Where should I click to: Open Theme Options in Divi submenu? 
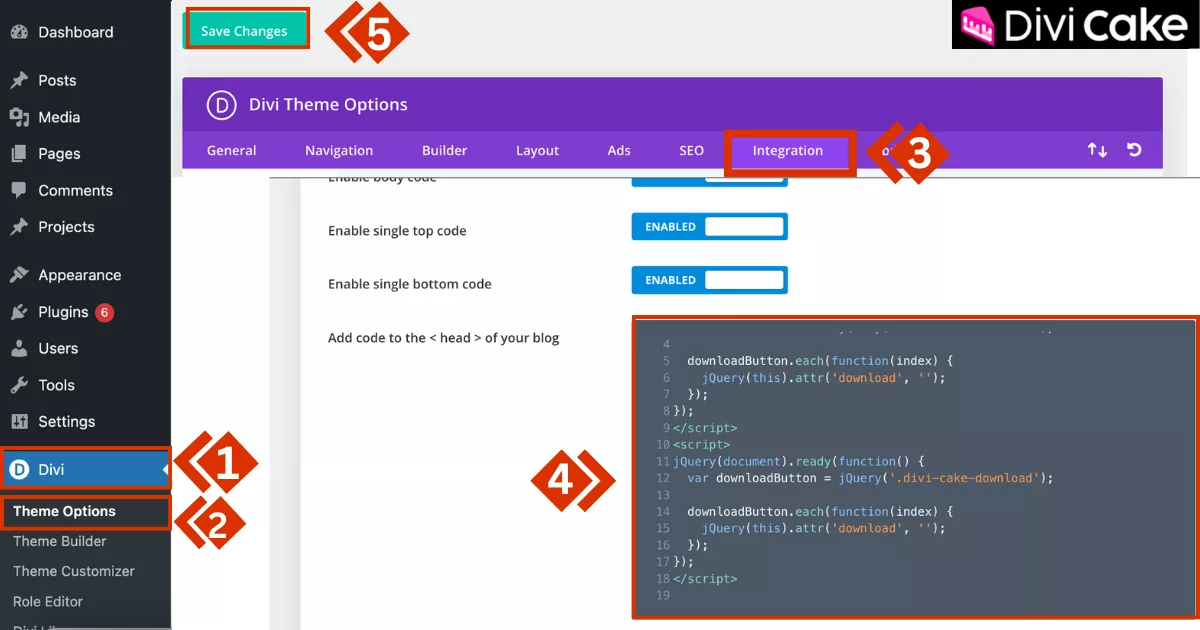(x=64, y=511)
